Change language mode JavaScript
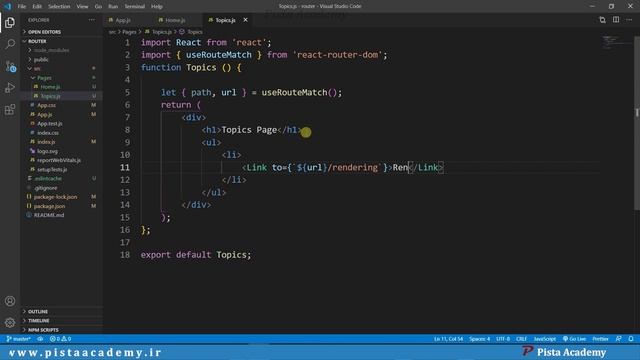640x360 pixels. [545, 339]
